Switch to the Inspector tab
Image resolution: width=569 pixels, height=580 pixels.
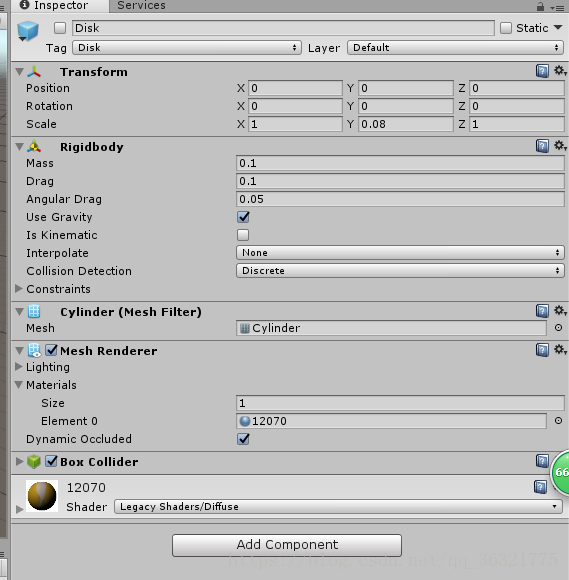(x=60, y=6)
